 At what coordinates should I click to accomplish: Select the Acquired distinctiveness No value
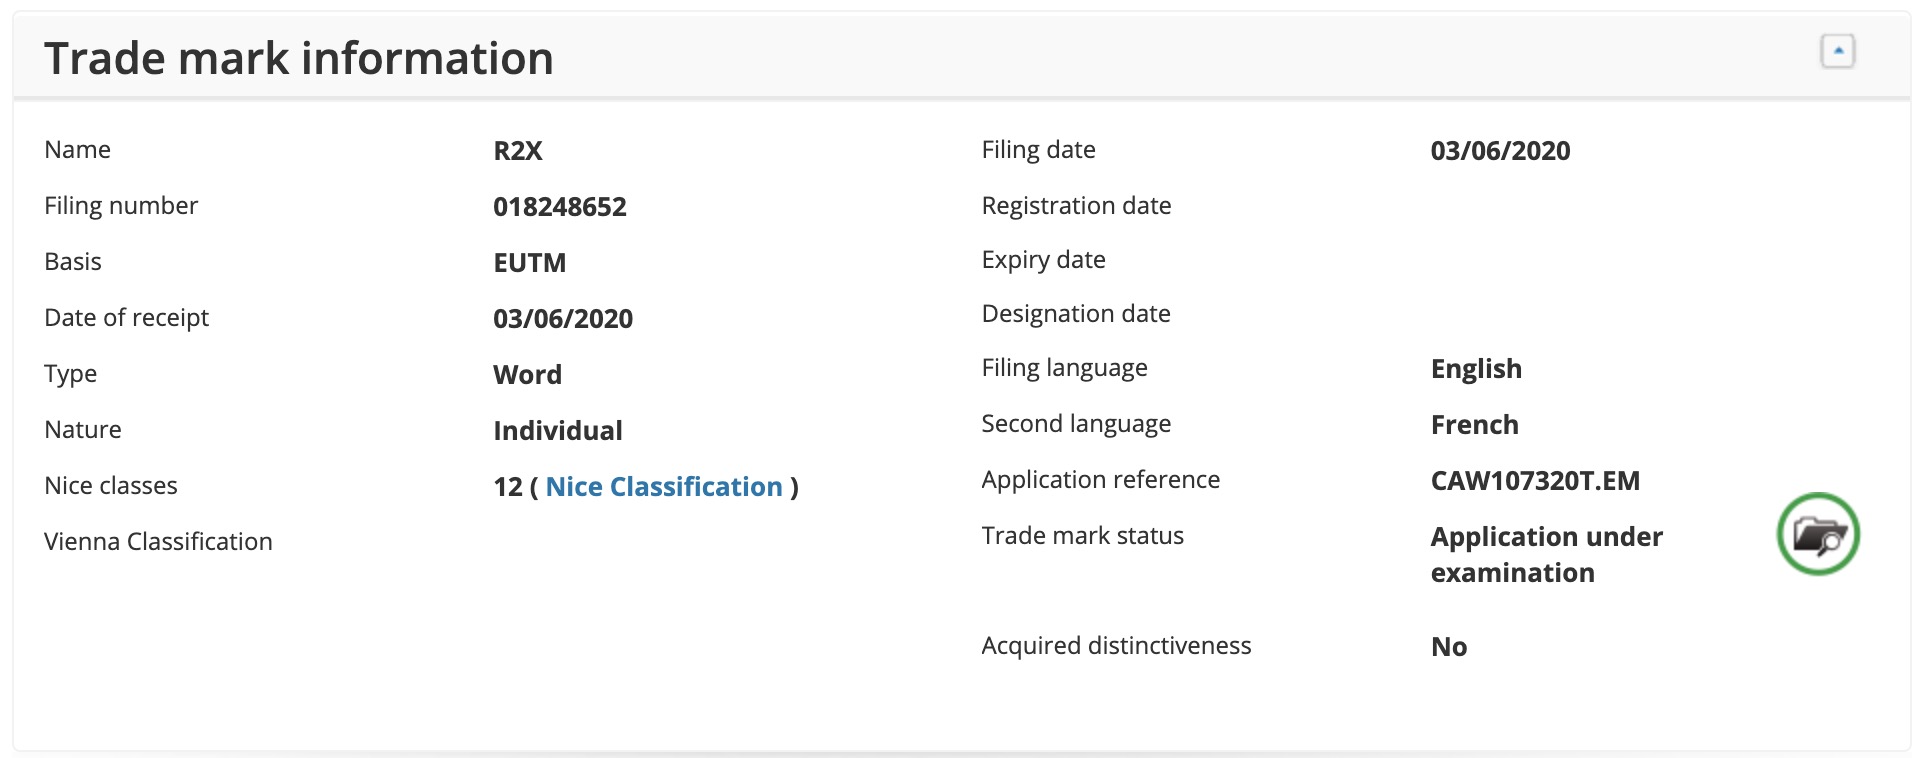click(x=1449, y=647)
